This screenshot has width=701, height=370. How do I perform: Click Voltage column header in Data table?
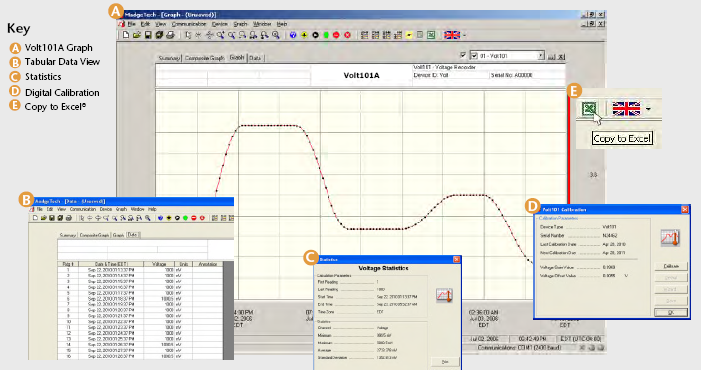159,264
